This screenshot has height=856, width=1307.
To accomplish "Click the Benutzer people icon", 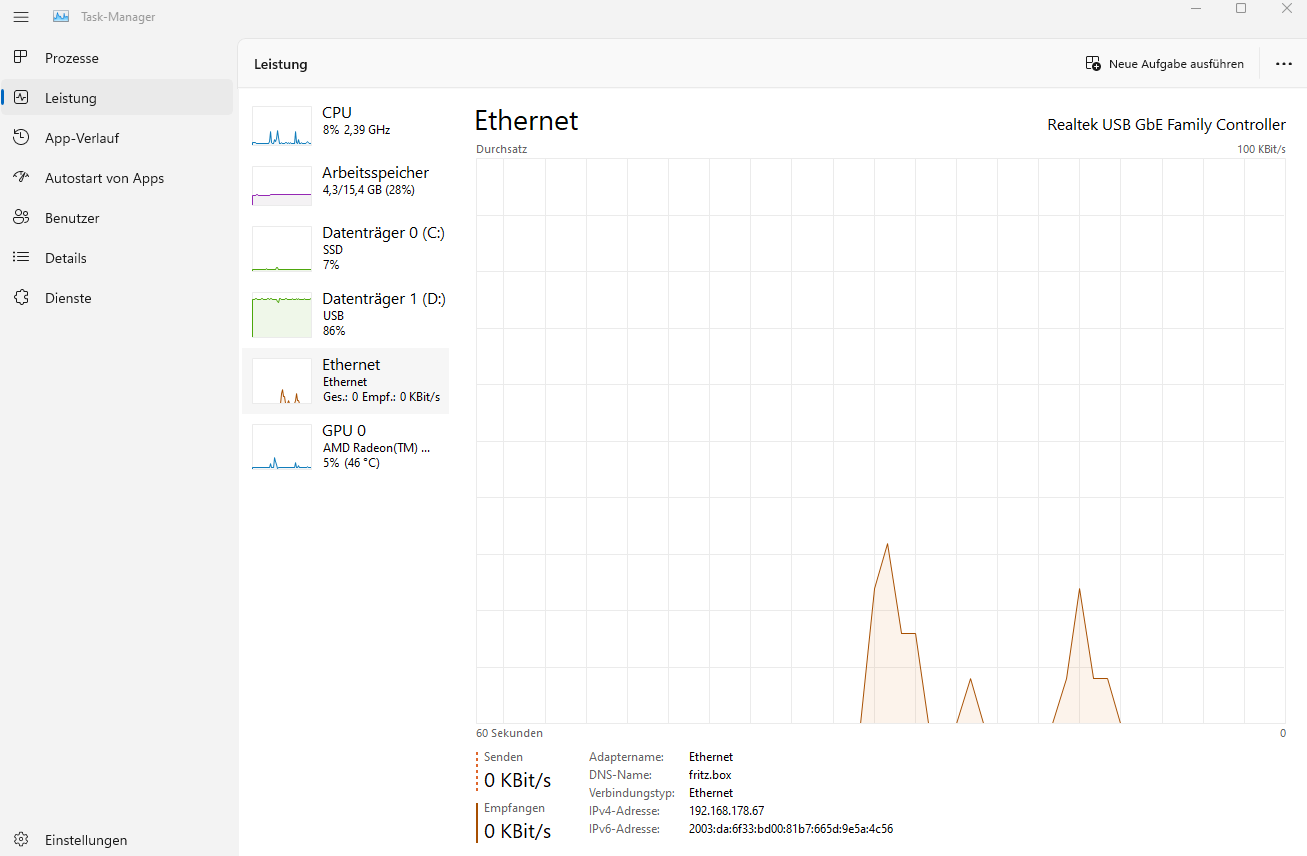I will [20, 217].
